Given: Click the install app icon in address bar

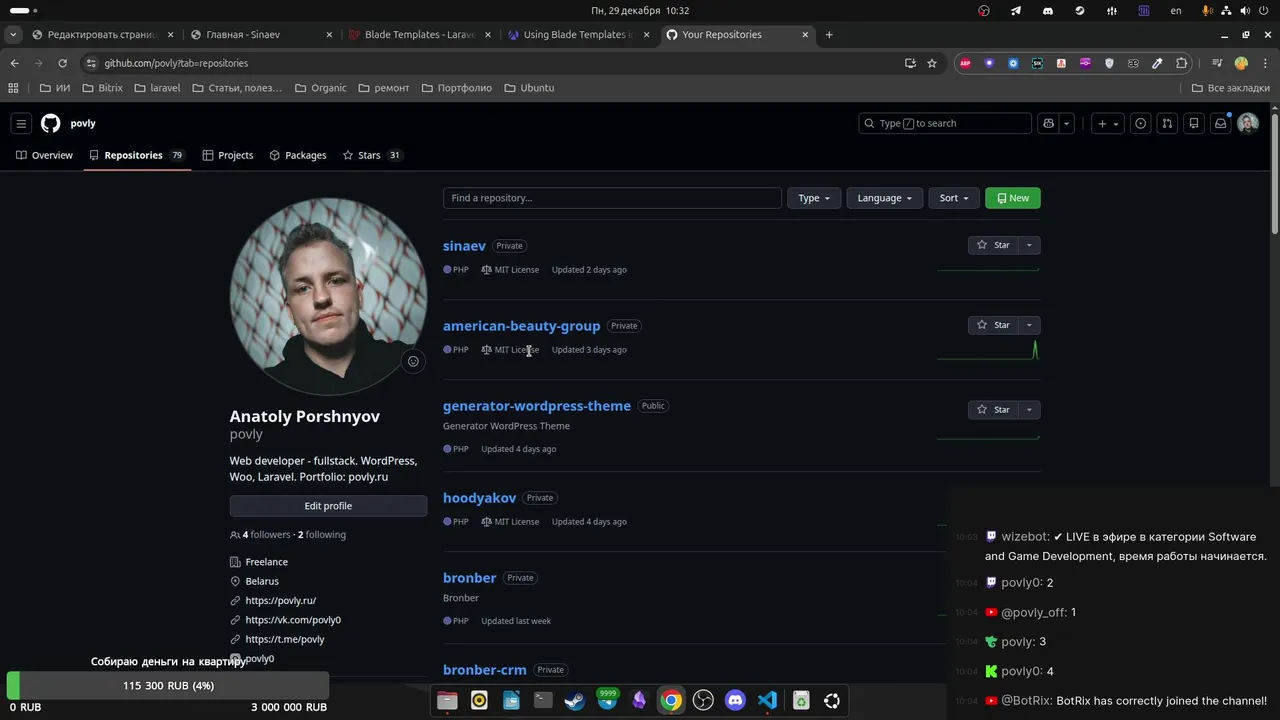Looking at the screenshot, I should tap(910, 63).
